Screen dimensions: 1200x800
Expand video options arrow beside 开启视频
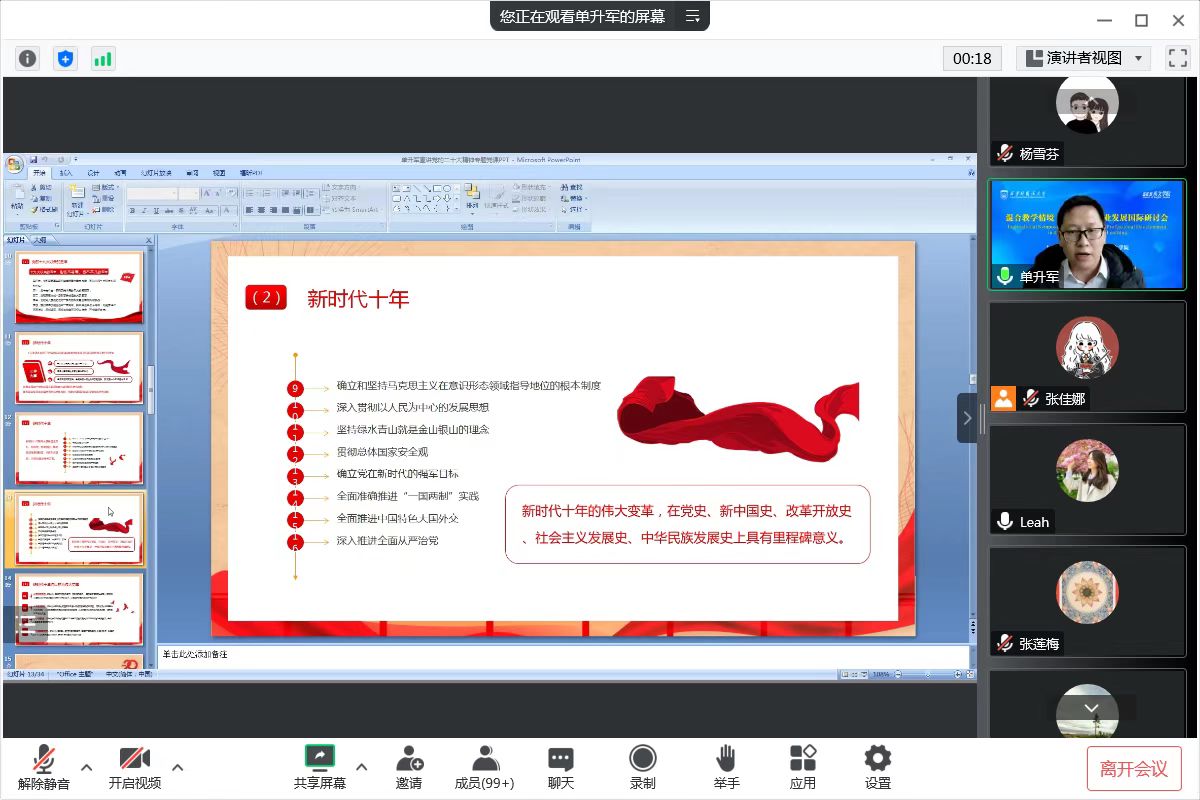[x=178, y=767]
